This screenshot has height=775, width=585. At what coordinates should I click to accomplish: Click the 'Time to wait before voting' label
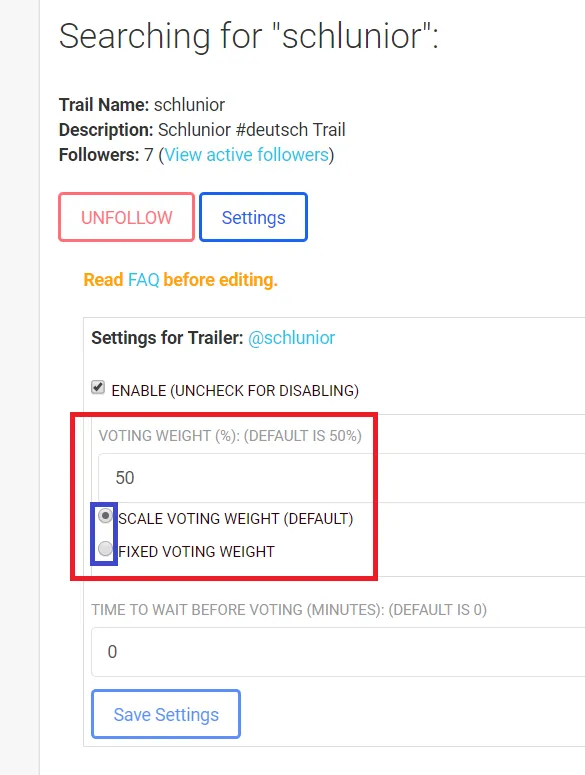[x=289, y=609]
